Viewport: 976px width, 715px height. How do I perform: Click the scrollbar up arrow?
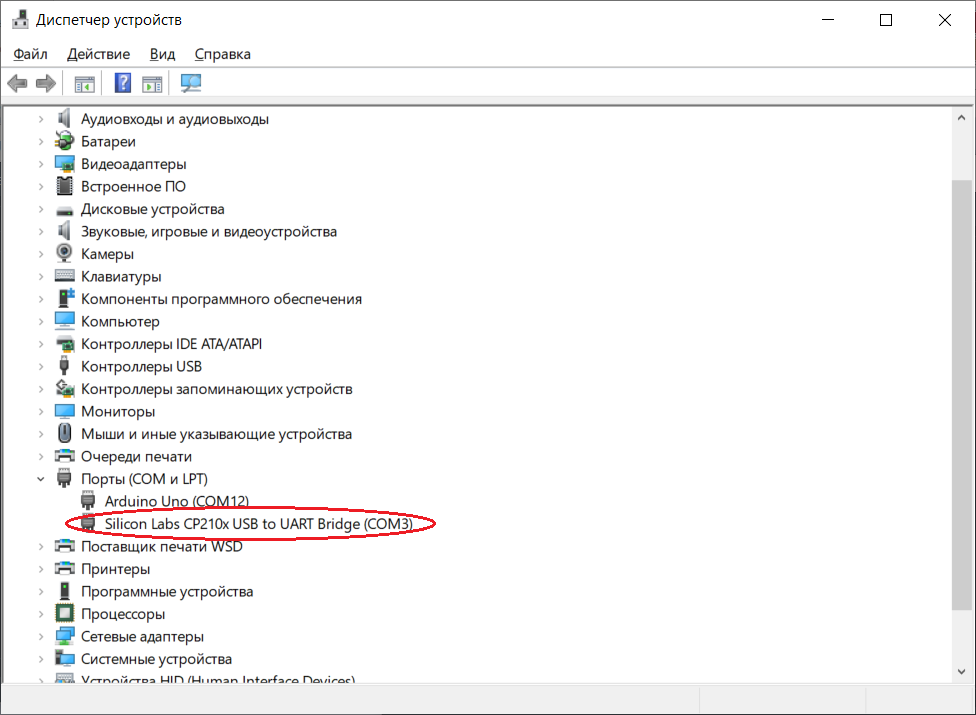tap(962, 117)
